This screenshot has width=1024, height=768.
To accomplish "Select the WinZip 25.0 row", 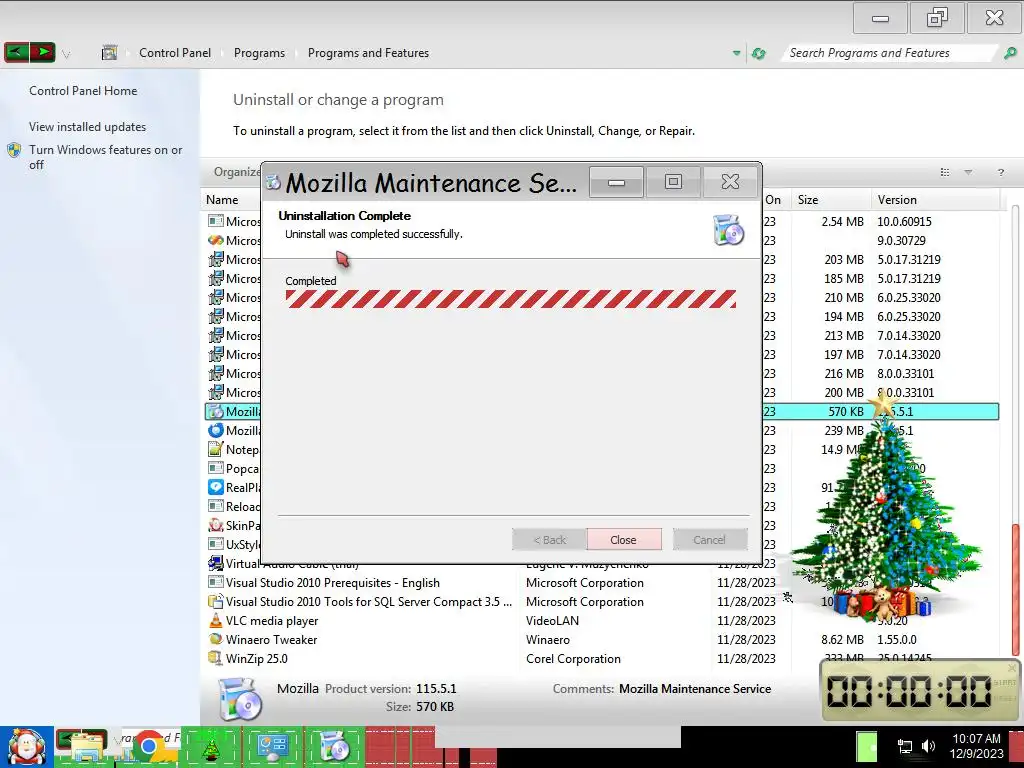I will [601, 658].
